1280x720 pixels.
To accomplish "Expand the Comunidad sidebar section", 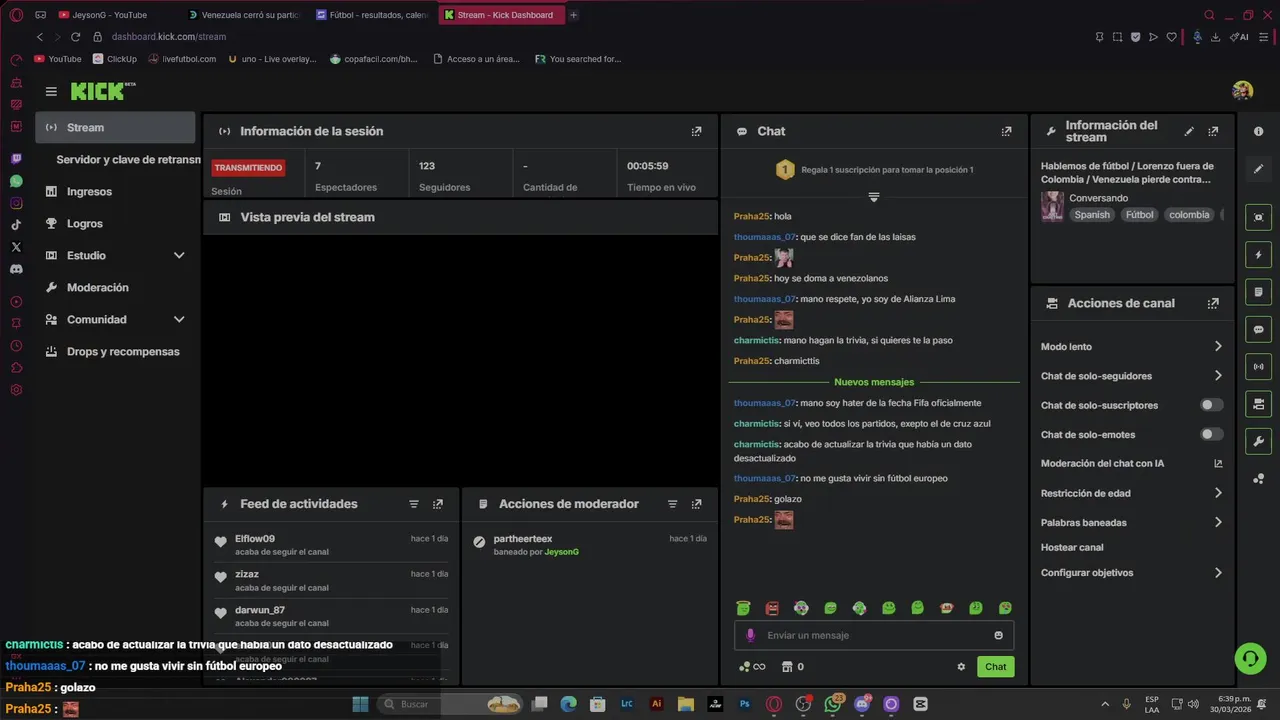I will click(x=179, y=319).
